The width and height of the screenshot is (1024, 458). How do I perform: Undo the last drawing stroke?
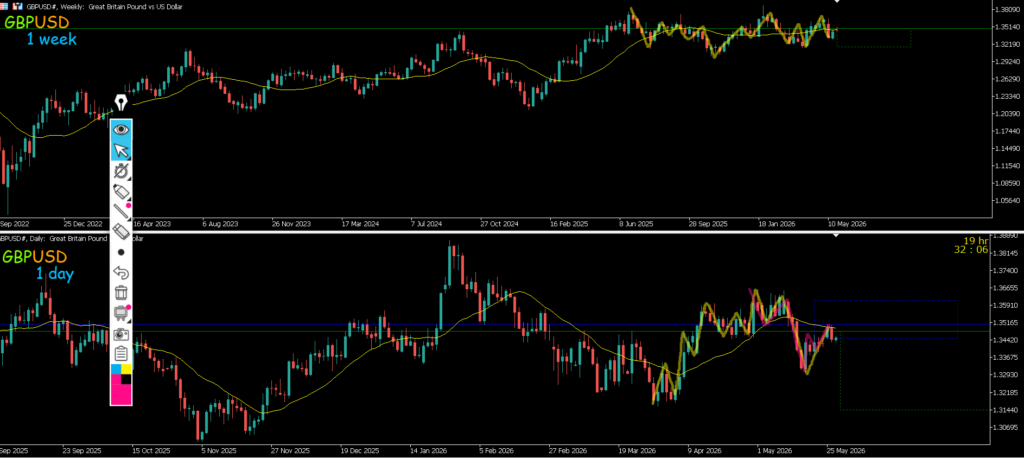coord(121,272)
